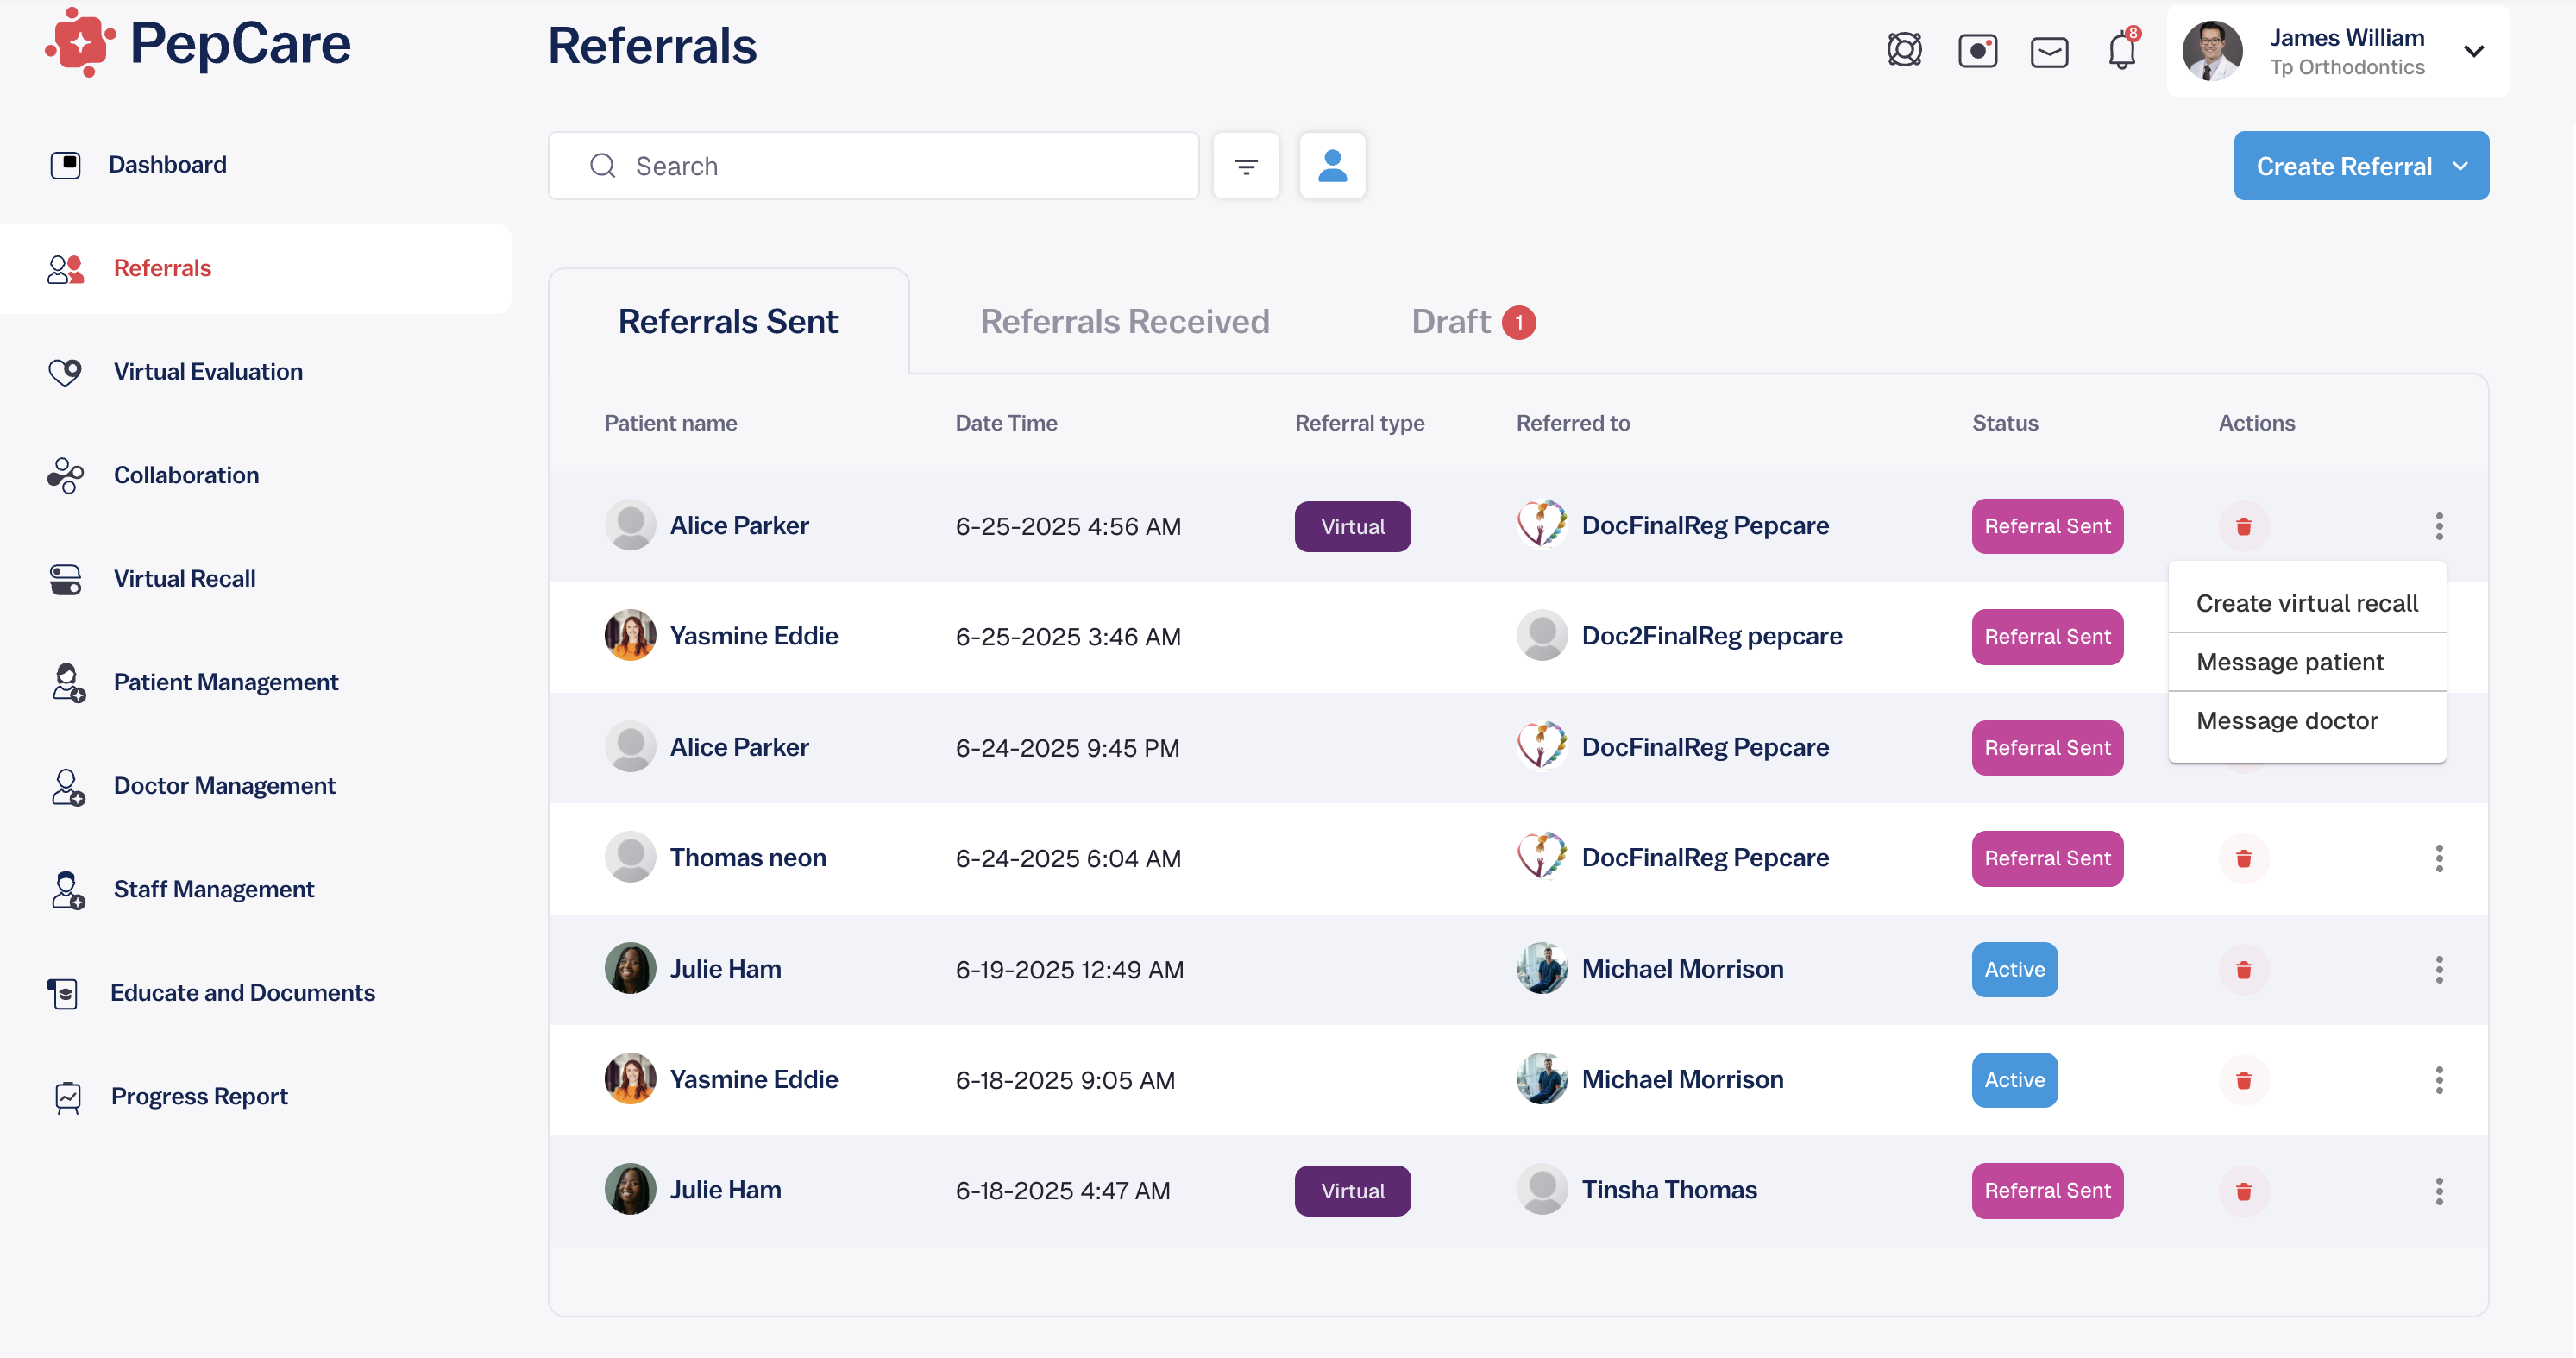The height and width of the screenshot is (1358, 2576).
Task: Open Michael Morrison in Julie Ham row
Action: (x=1682, y=969)
